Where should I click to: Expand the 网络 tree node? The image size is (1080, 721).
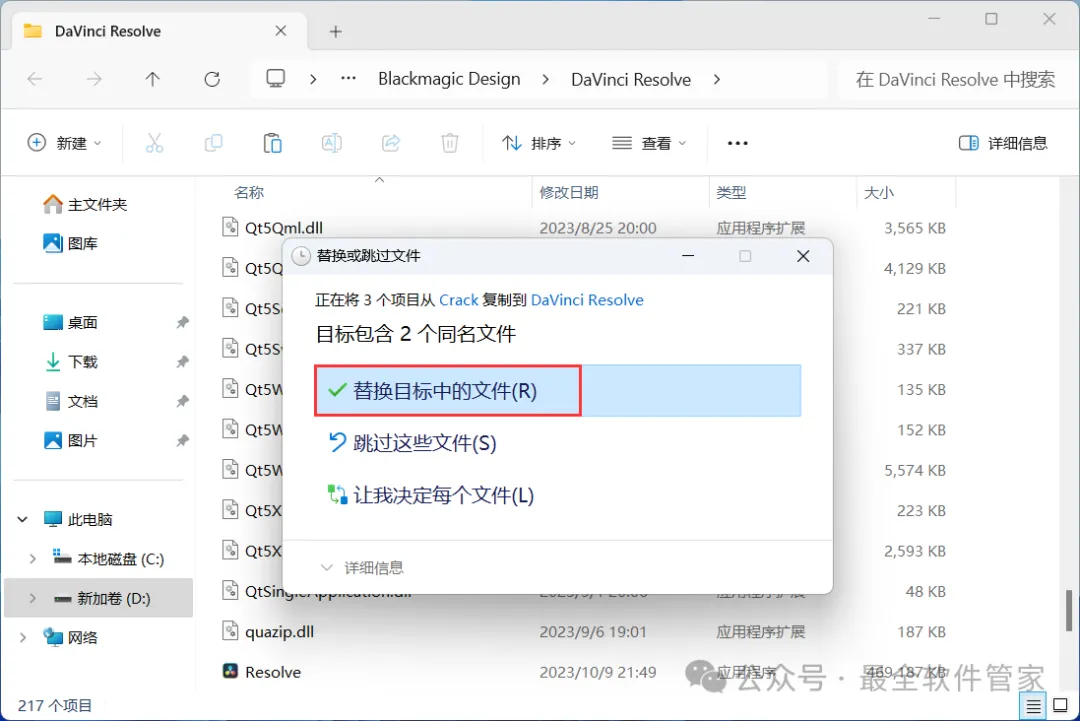pos(23,638)
